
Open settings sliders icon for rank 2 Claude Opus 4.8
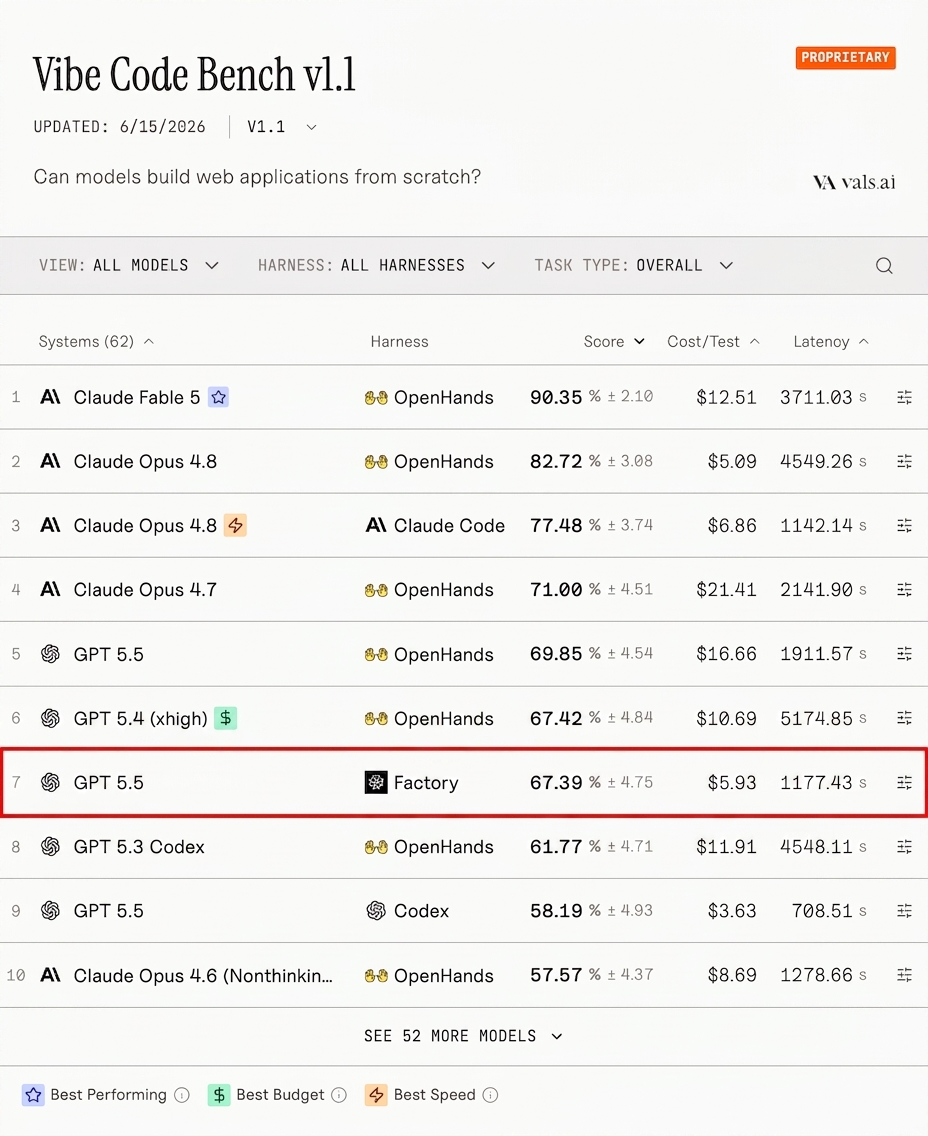point(904,462)
